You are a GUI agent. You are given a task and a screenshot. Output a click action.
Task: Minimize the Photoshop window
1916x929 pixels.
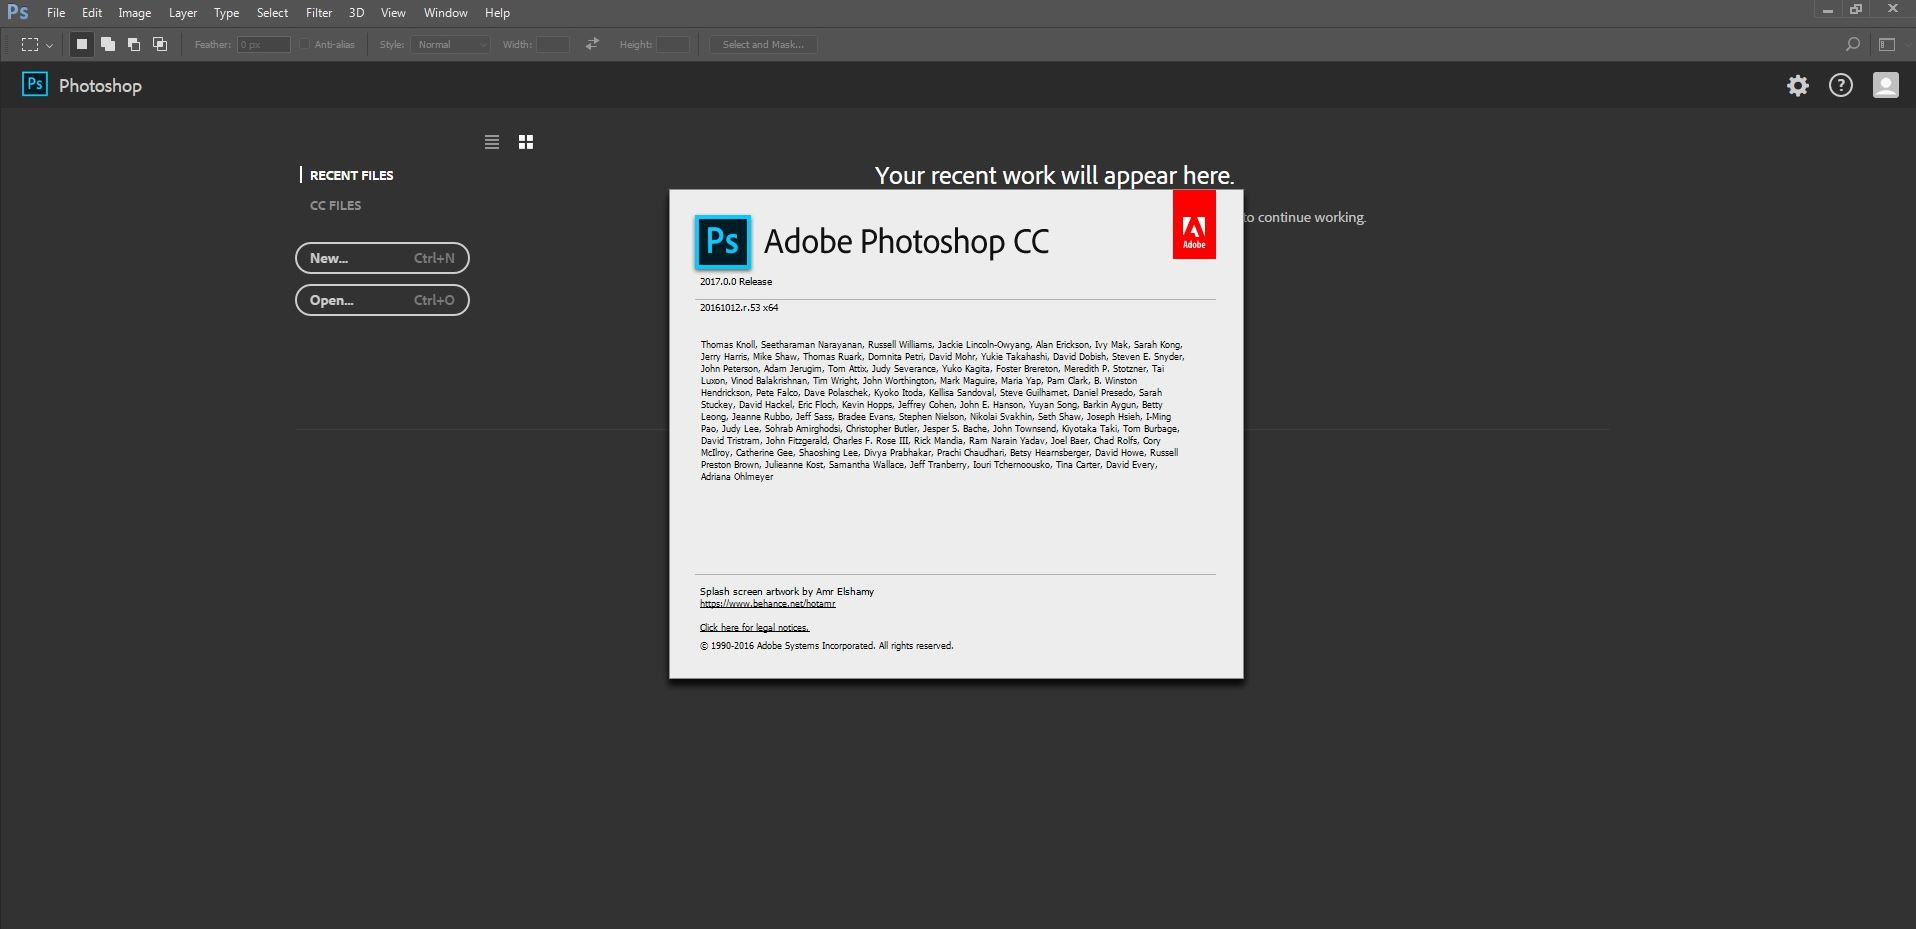1827,10
